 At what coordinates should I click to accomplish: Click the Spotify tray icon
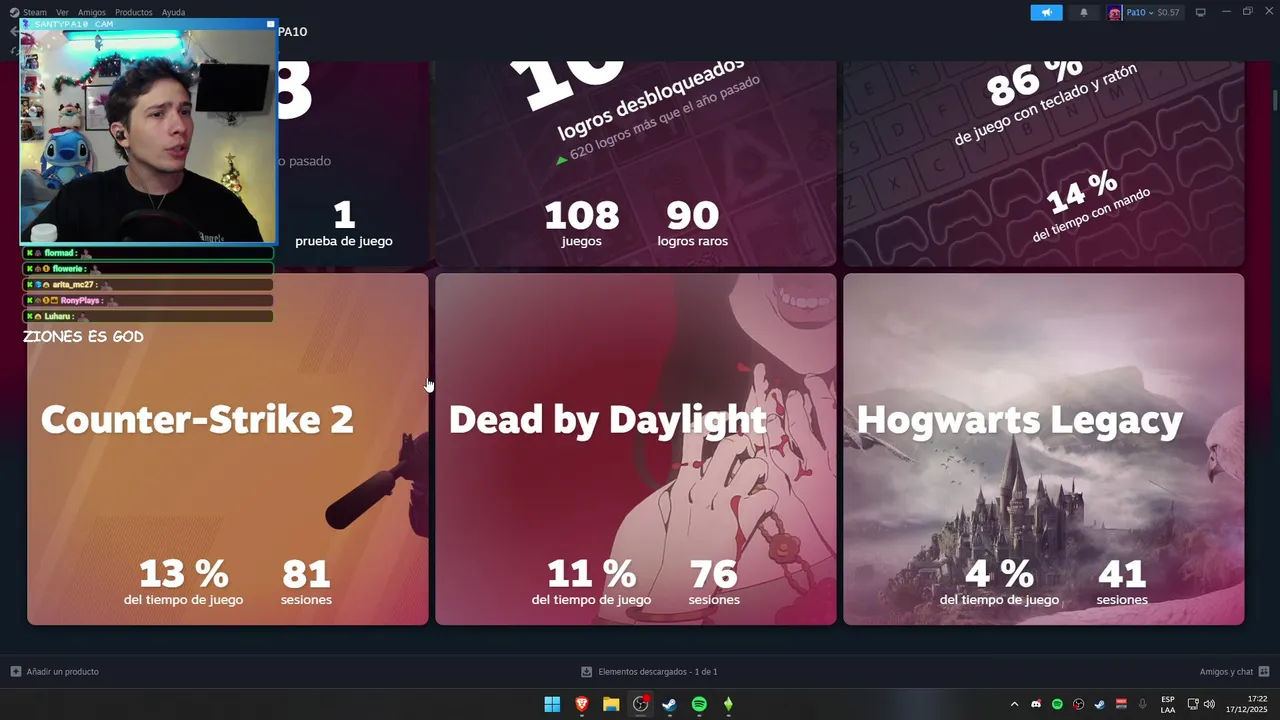pyautogui.click(x=1057, y=704)
